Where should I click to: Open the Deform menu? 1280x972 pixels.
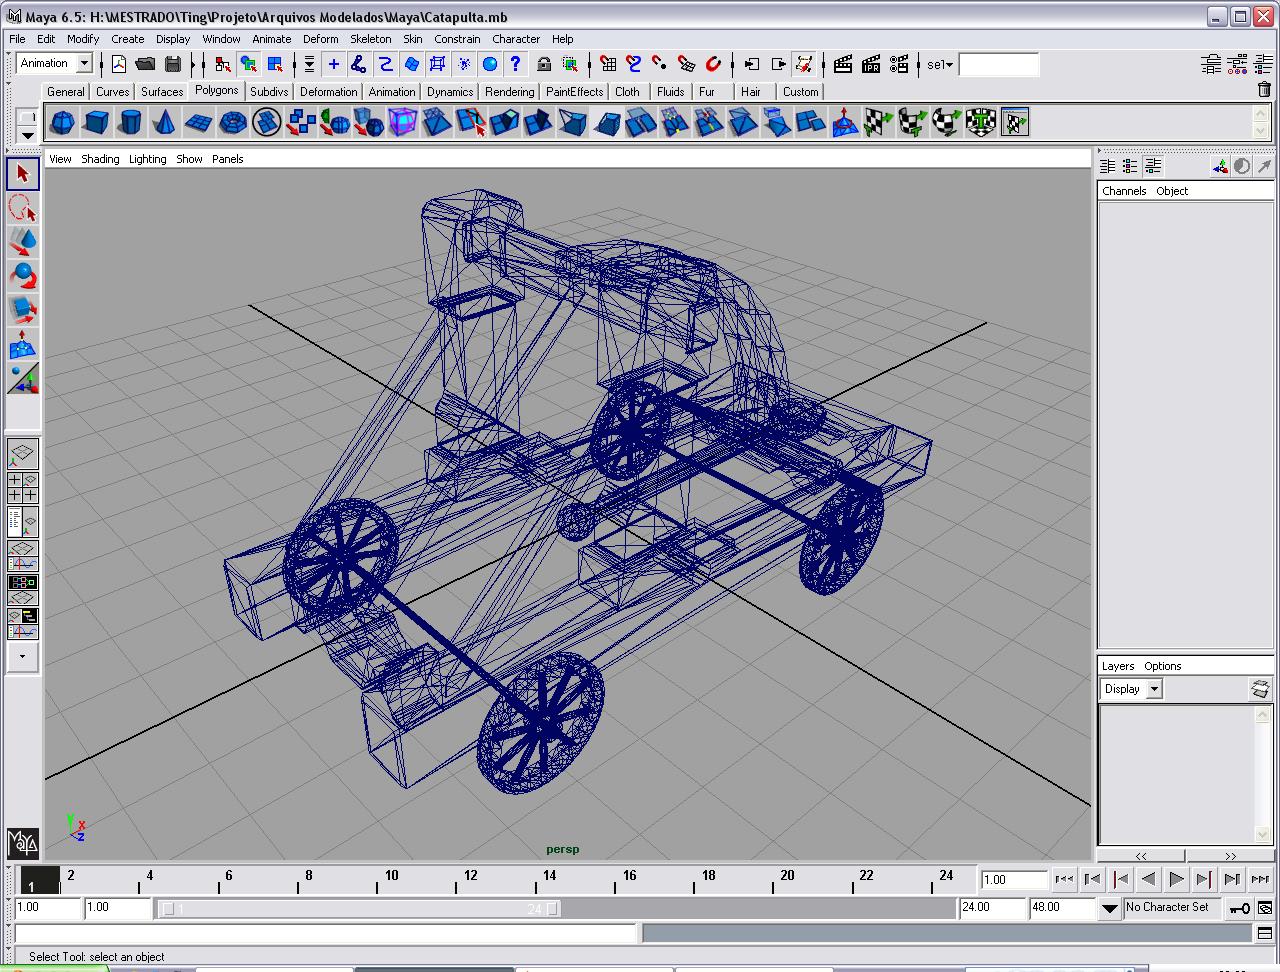pyautogui.click(x=321, y=39)
